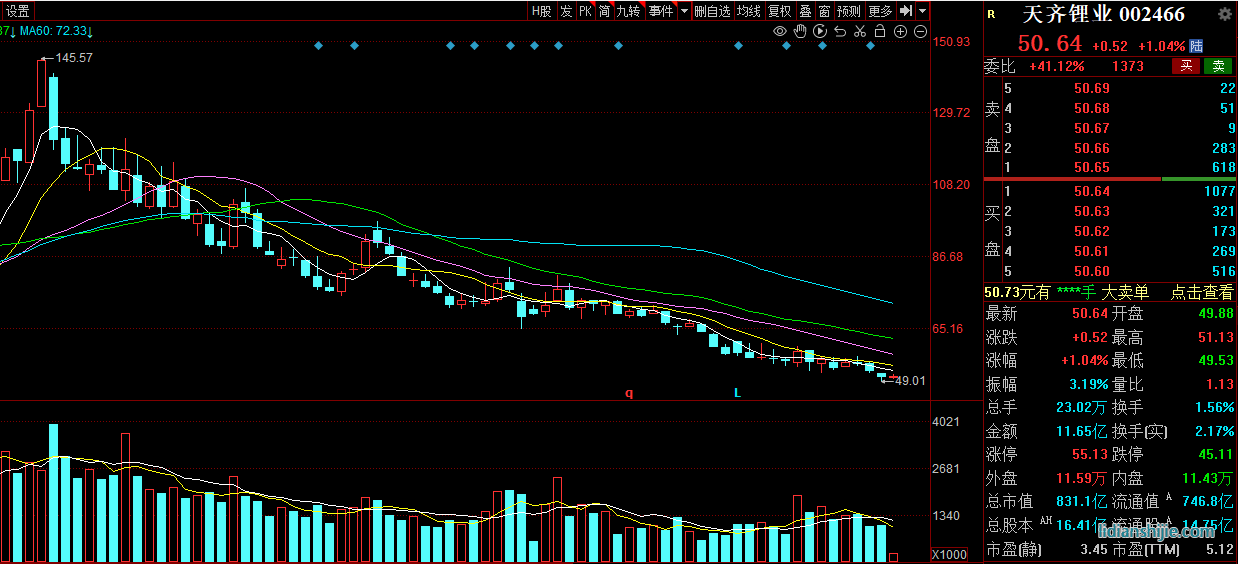Viewport: 1238px width, 564px height.
Task: Toggle the 均线 moving average display
Action: tap(748, 11)
